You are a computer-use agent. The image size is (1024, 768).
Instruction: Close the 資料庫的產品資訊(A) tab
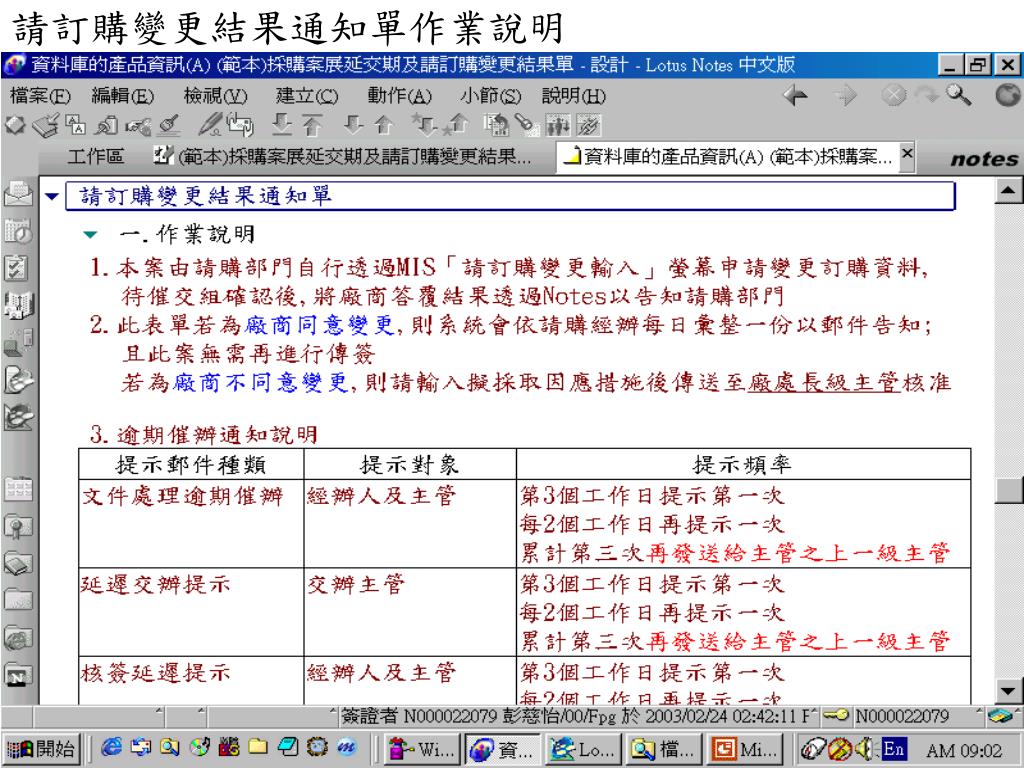pos(906,154)
